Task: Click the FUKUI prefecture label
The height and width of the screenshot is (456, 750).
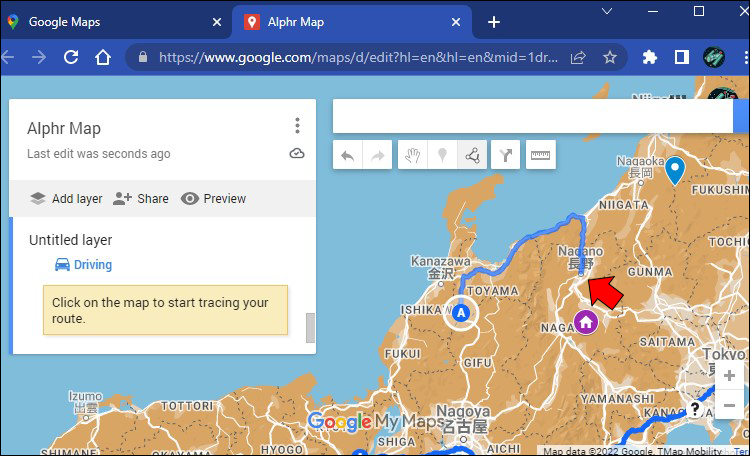Action: click(x=403, y=354)
